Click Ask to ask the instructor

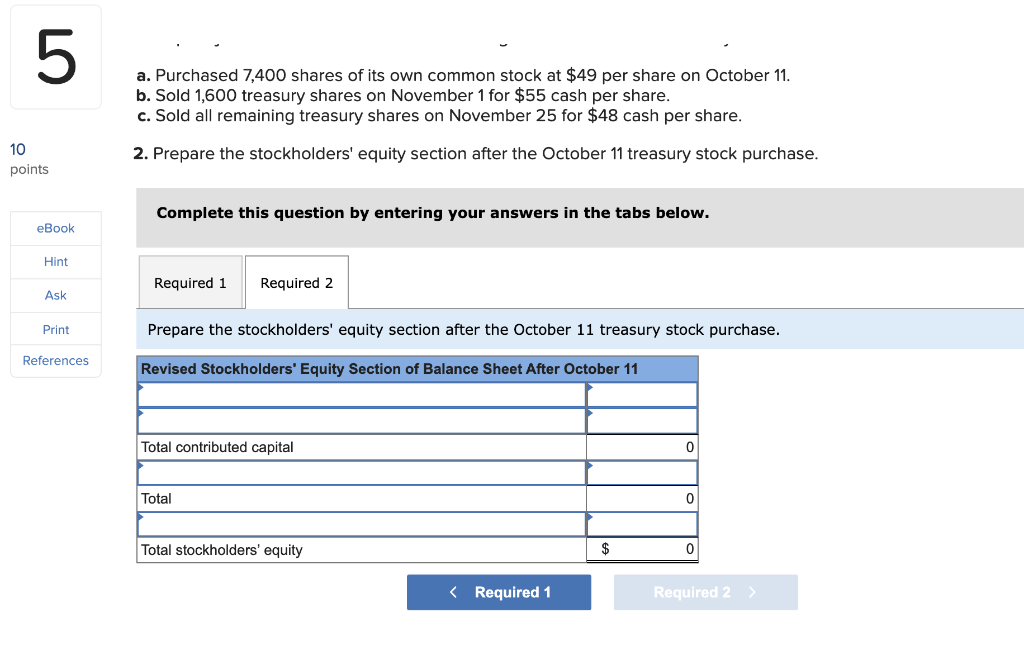55,295
